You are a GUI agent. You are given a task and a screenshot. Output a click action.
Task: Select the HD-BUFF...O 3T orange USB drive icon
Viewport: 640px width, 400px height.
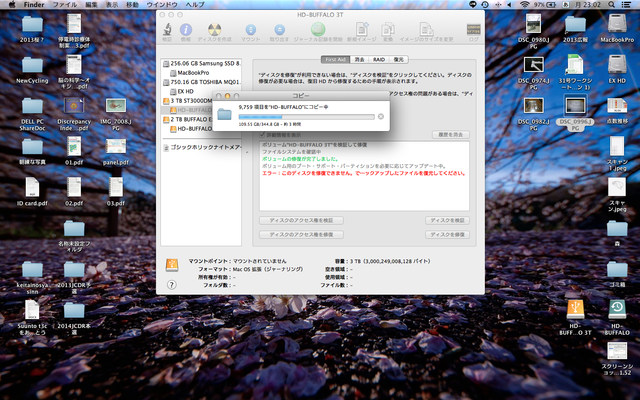coord(576,309)
